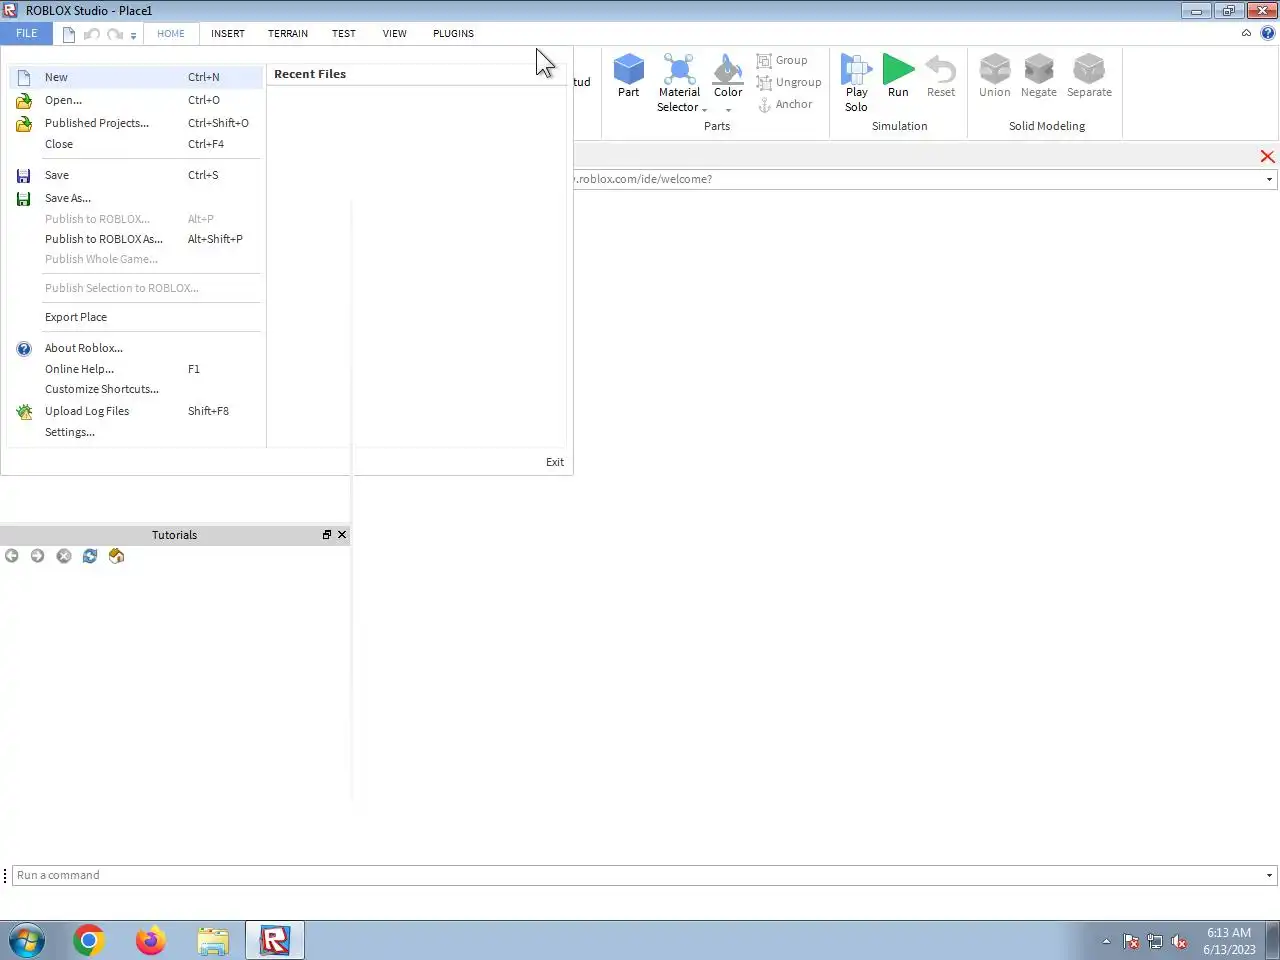Switch to the HOME ribbon tab
This screenshot has height=960, width=1280.
[x=171, y=33]
